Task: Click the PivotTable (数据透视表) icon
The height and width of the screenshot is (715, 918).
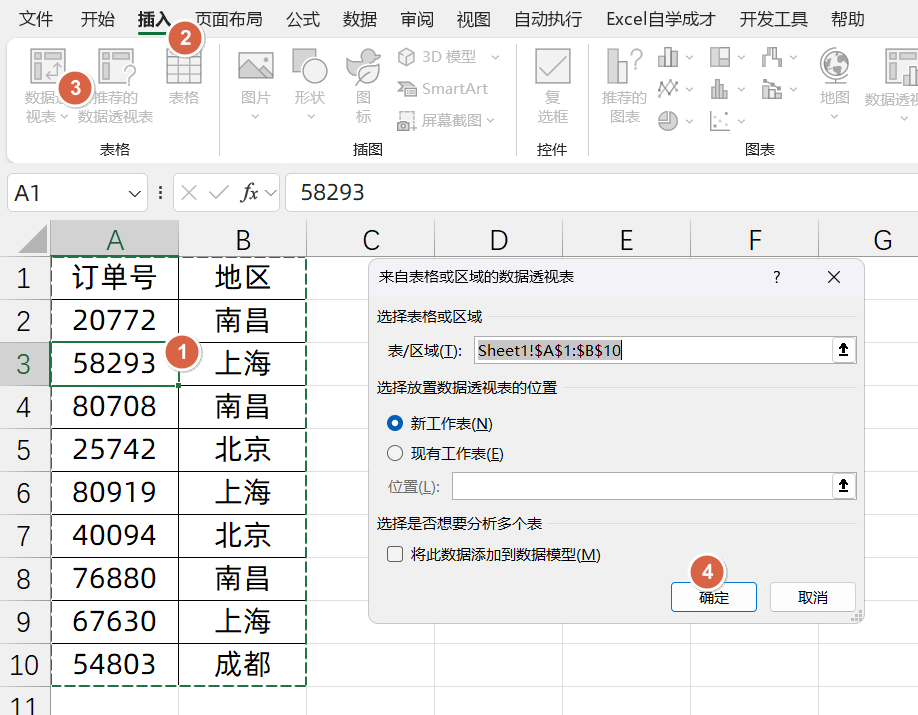Action: (x=47, y=66)
